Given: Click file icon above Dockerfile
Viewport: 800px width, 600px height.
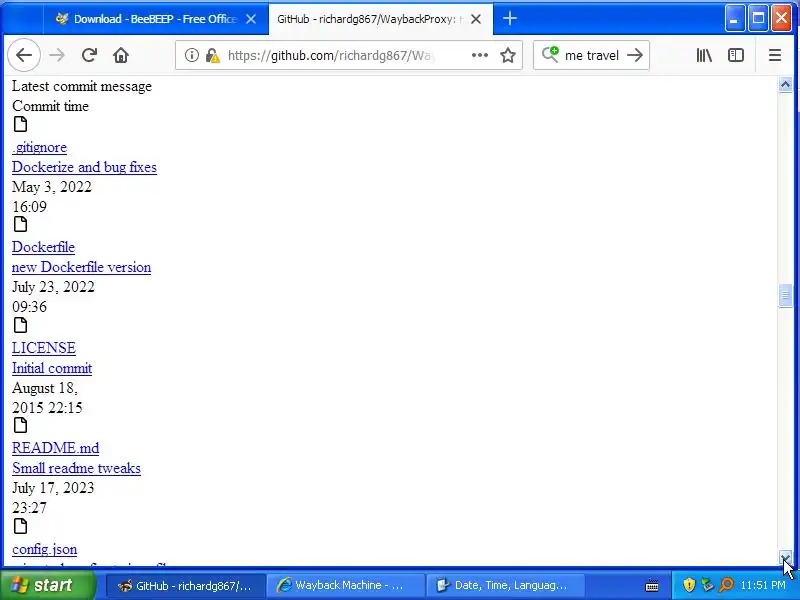Looking at the screenshot, I should [x=20, y=224].
